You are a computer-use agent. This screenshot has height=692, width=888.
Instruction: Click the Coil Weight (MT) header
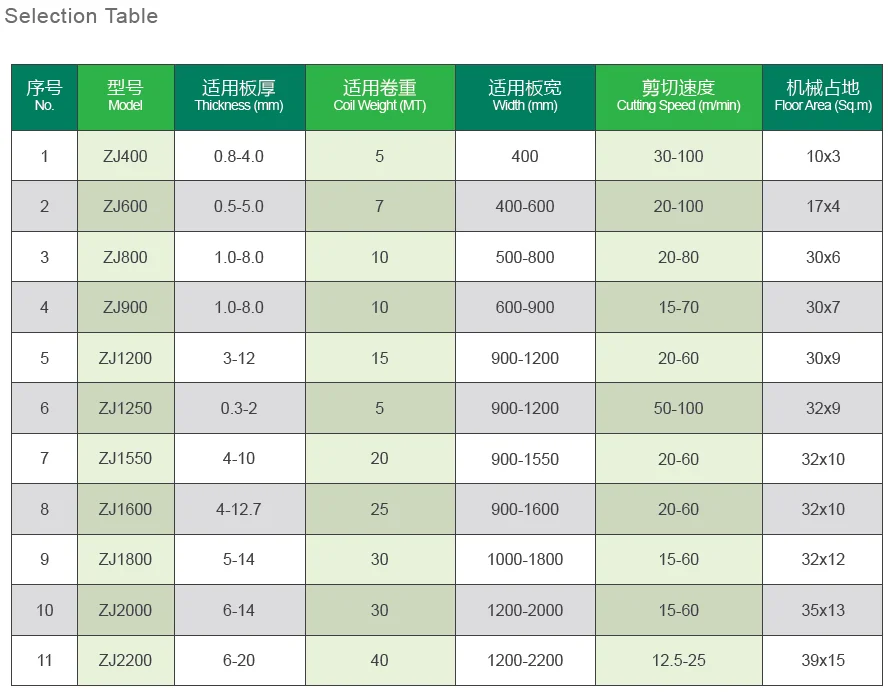(379, 96)
